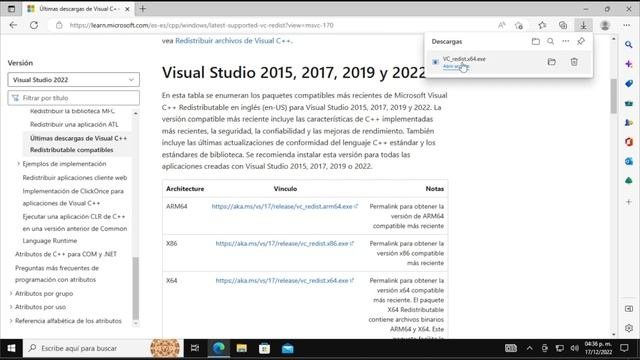Select Redistribuir aplicaciones cliente web

click(75, 178)
